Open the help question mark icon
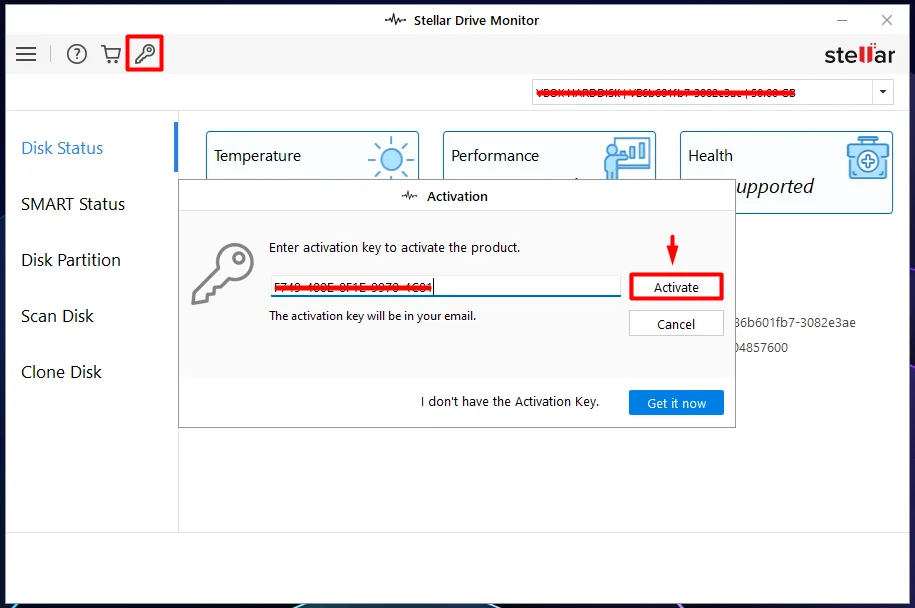Image resolution: width=915 pixels, height=608 pixels. 76,54
